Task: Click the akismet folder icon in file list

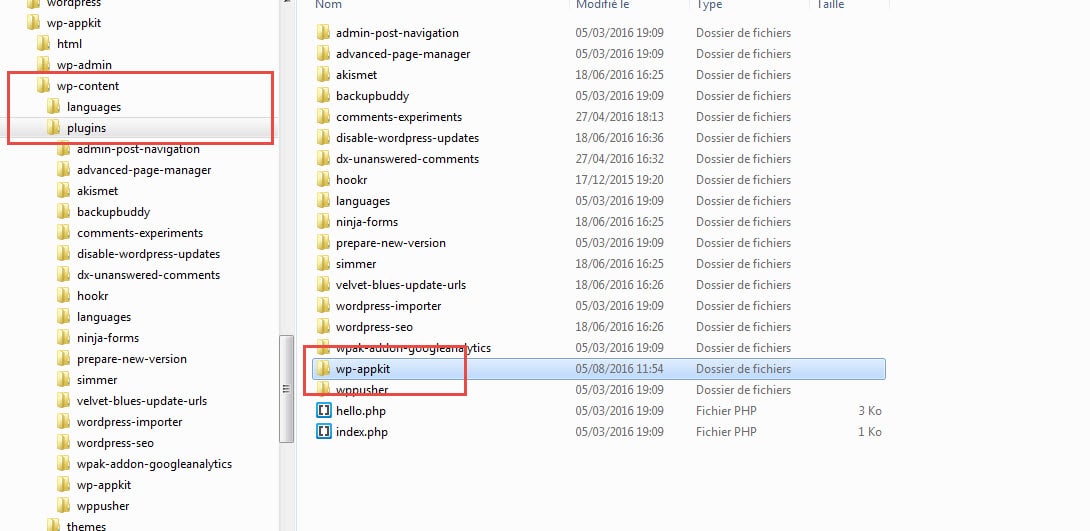Action: pyautogui.click(x=323, y=74)
